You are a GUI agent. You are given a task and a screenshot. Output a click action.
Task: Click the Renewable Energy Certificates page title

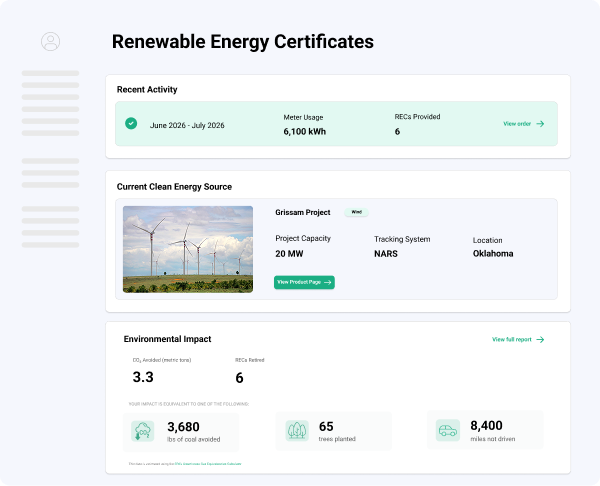tap(243, 42)
